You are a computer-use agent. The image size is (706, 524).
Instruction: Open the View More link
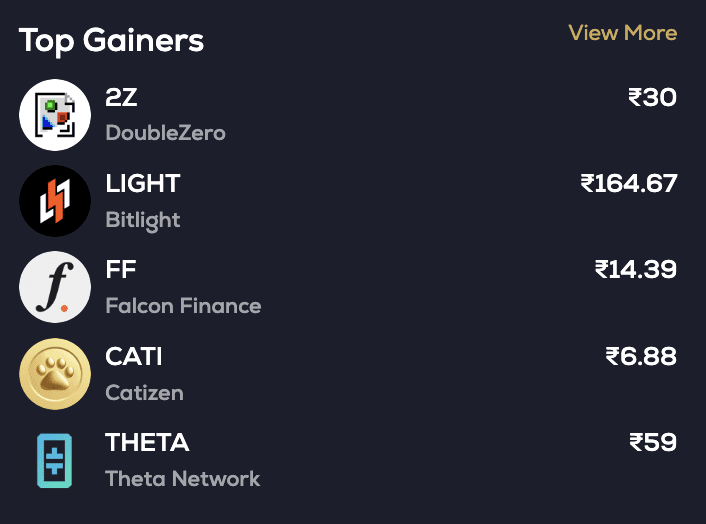click(x=622, y=33)
